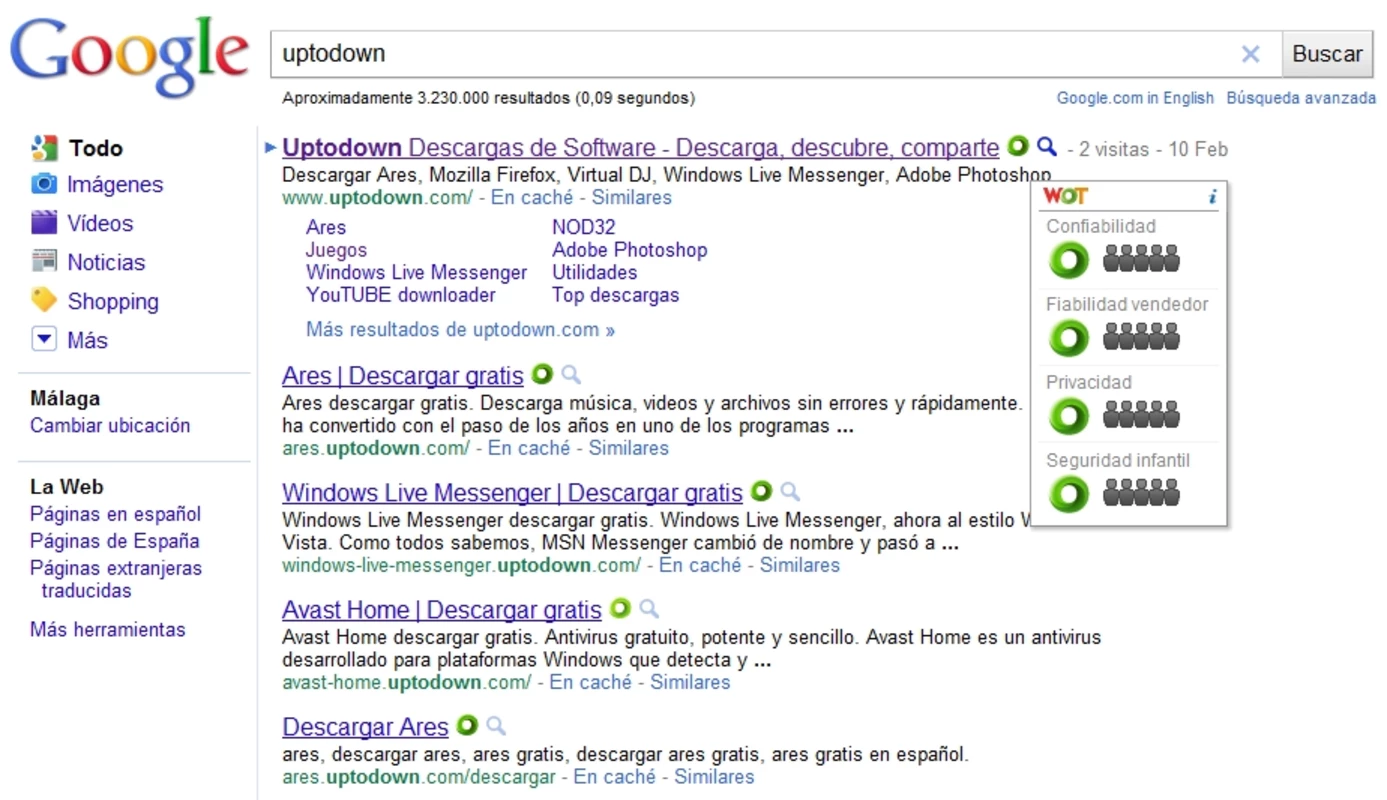Click the Imágenes camera icon
This screenshot has height=800, width=1387.
tap(44, 184)
